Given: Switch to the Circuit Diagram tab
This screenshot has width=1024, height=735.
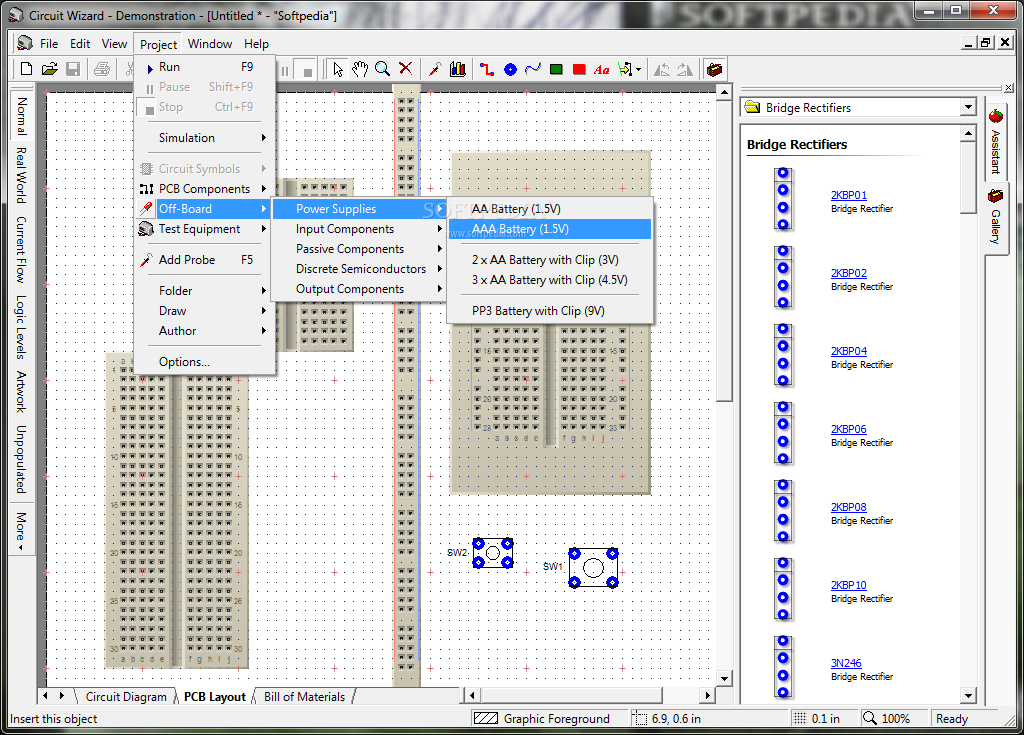Looking at the screenshot, I should click(126, 696).
